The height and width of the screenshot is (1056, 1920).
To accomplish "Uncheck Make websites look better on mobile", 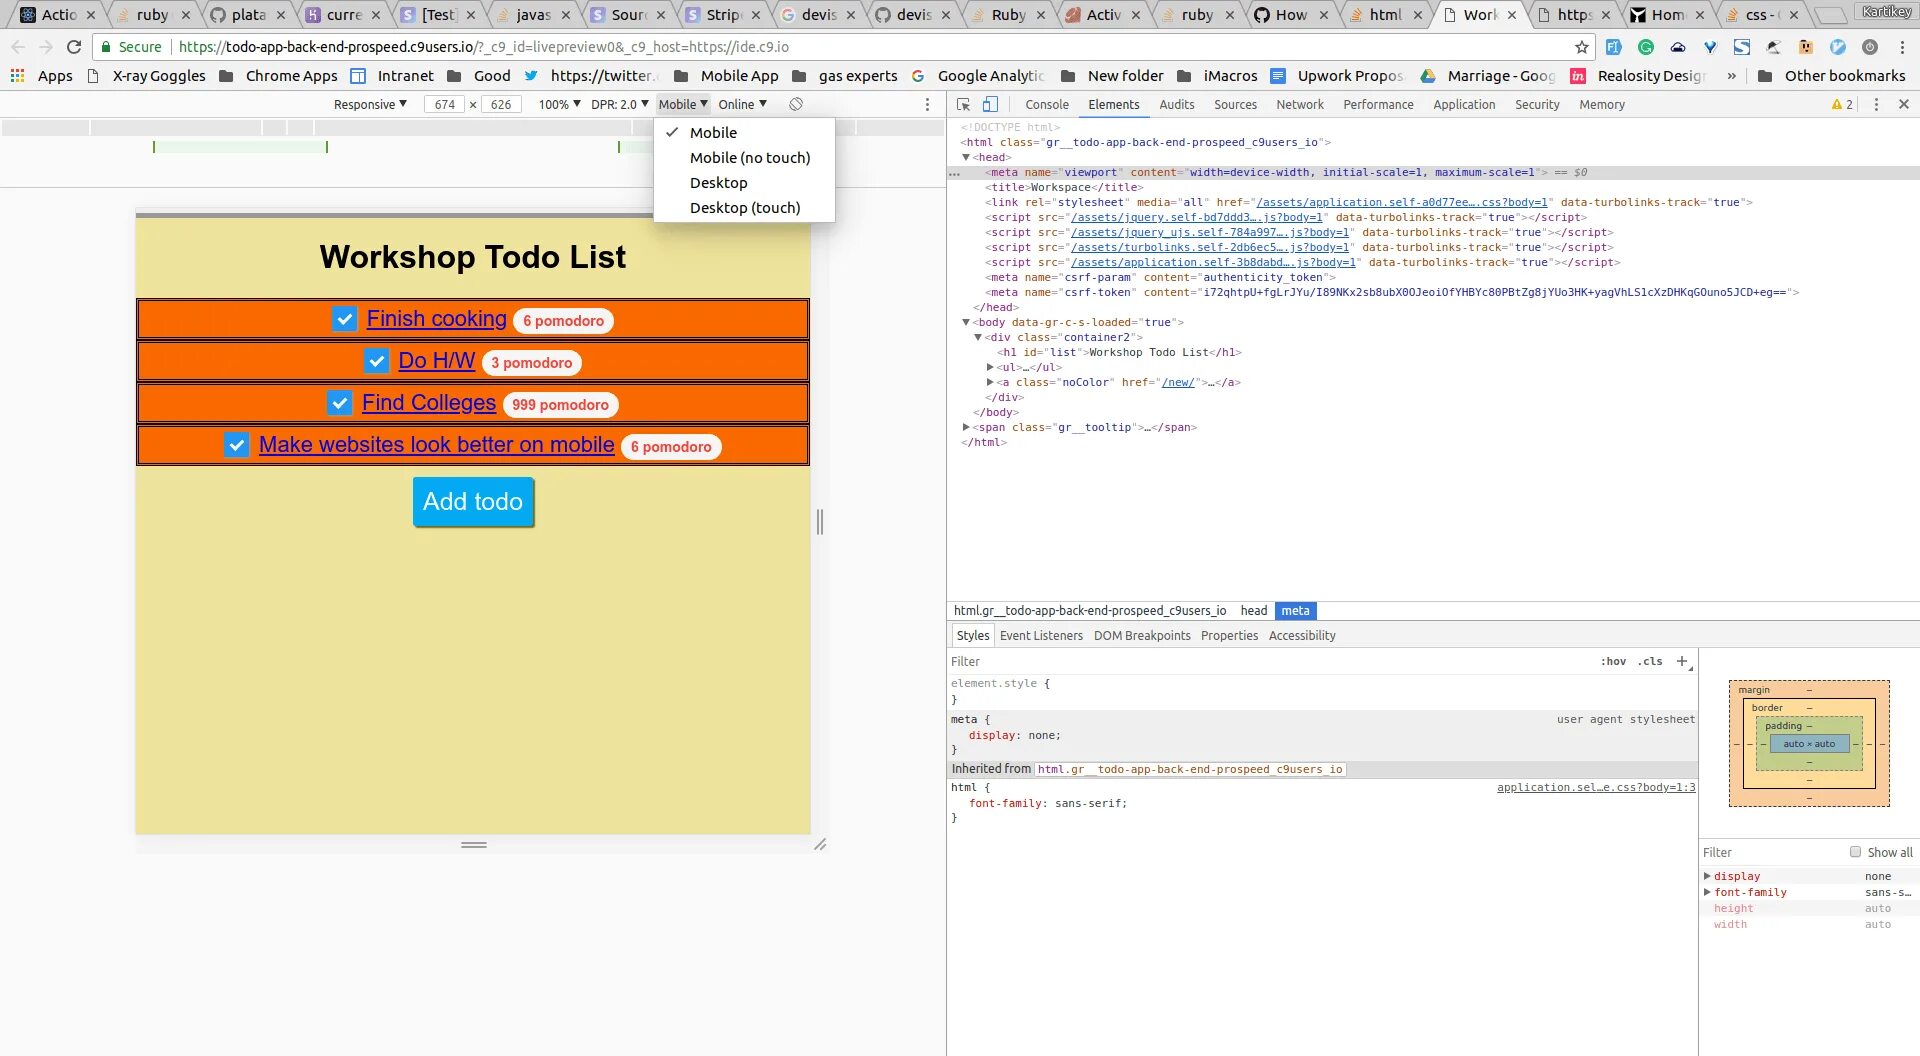I will coord(236,445).
